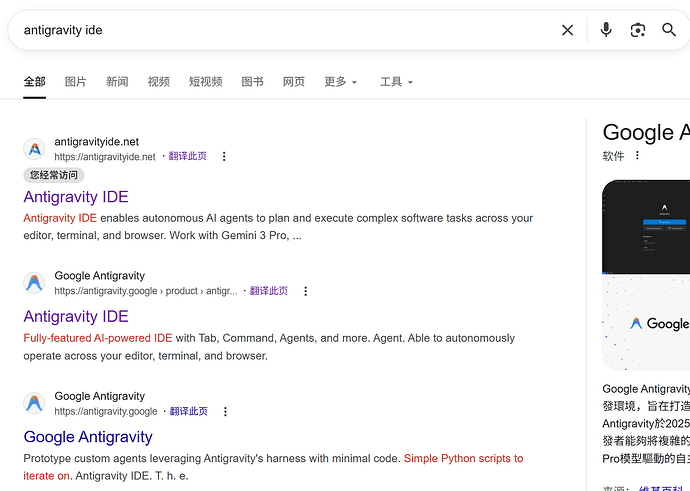Switch to the 视频 tab
Screen dimensions: 690x491
158,82
